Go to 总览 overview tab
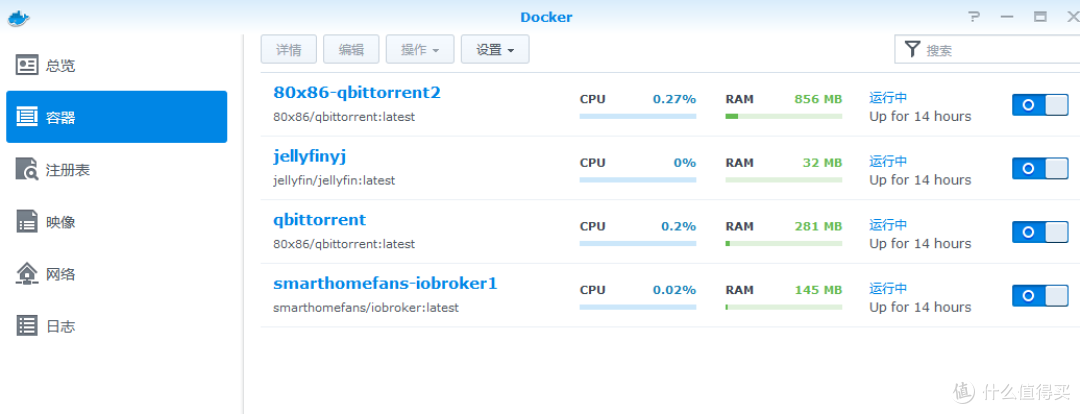Image resolution: width=1080 pixels, height=414 pixels. click(116, 66)
